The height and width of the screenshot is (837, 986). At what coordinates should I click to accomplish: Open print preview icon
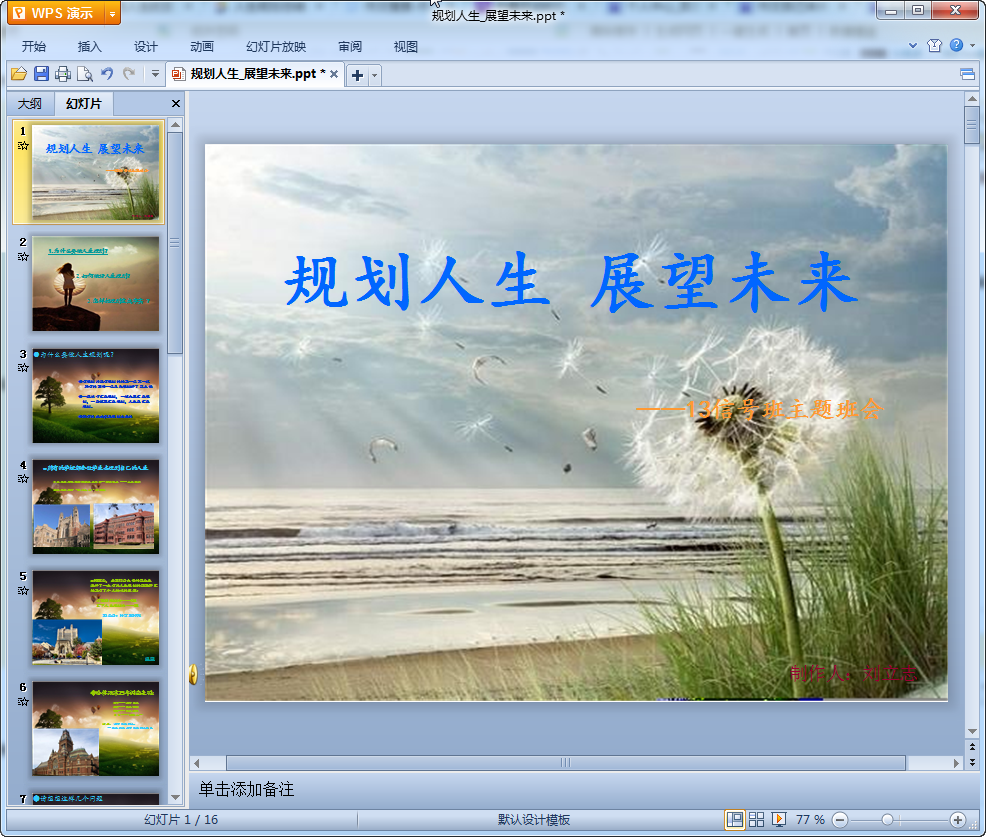pos(85,74)
